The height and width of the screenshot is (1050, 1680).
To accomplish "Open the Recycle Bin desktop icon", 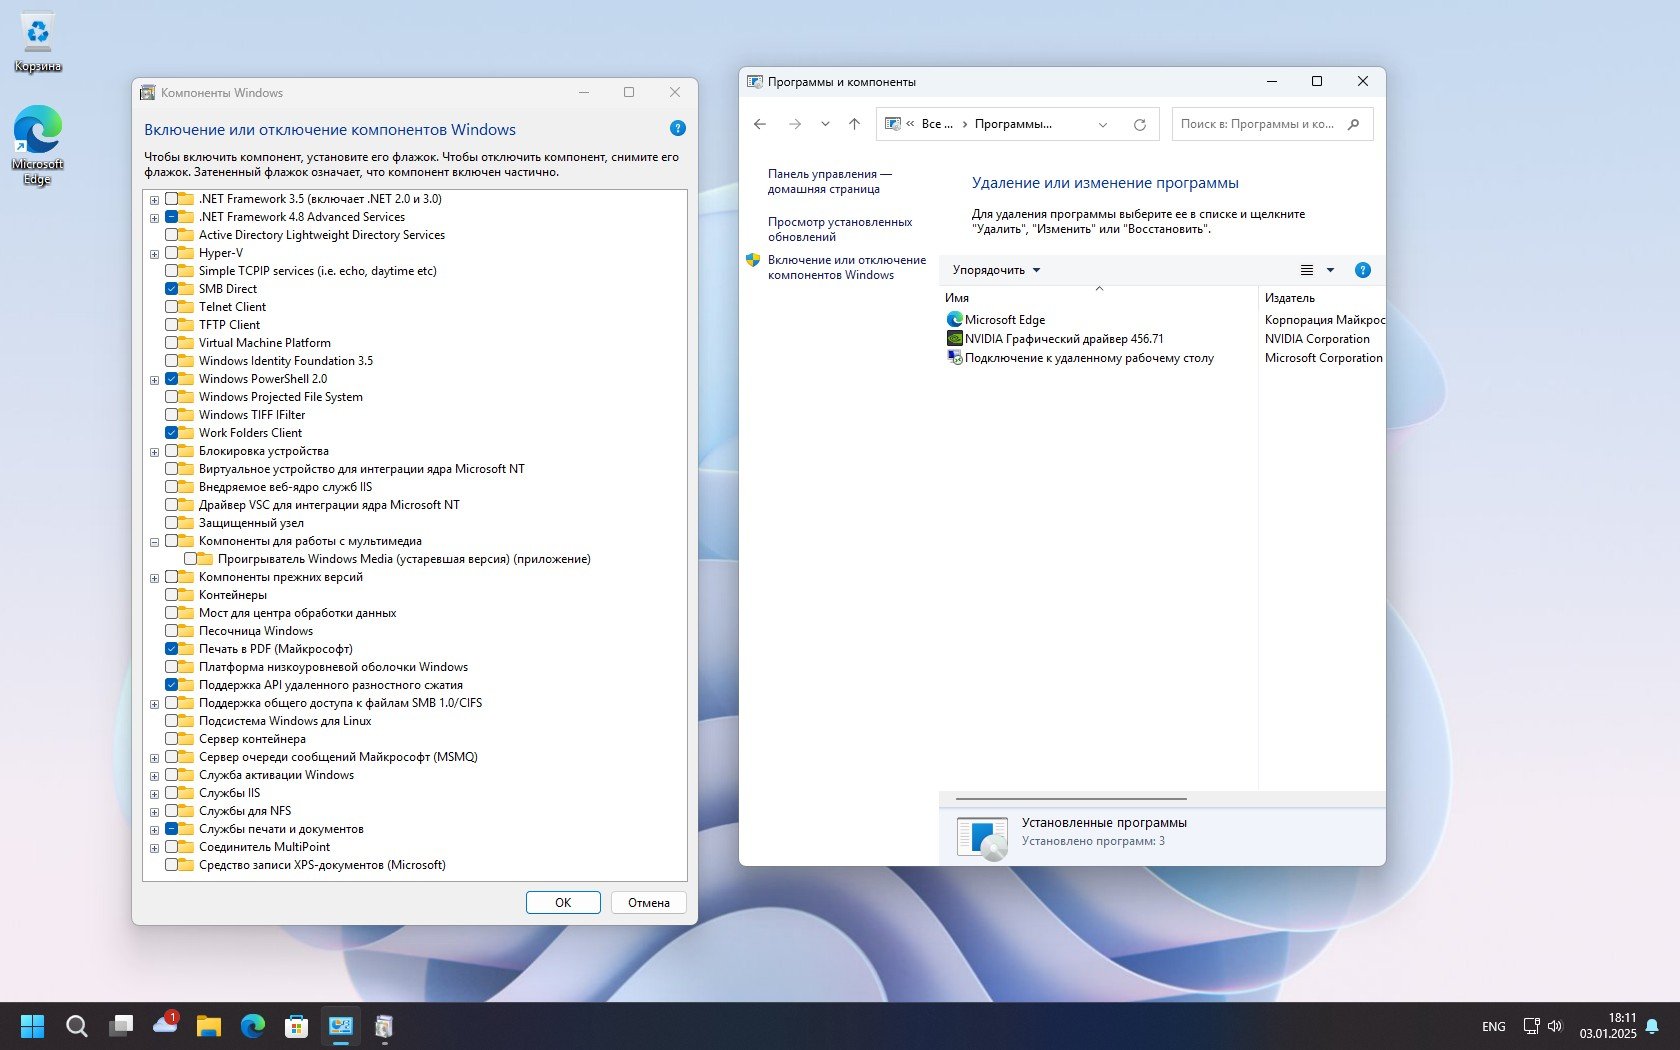I will click(38, 35).
